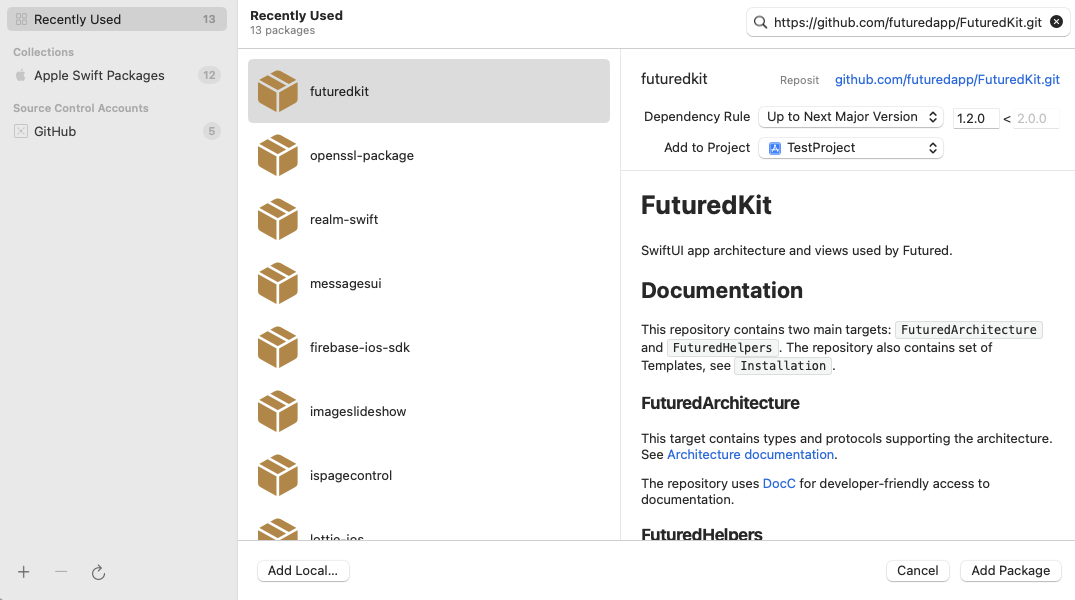Click the minus icon to remove collection
Viewport: 1075px width, 600px height.
[x=61, y=572]
